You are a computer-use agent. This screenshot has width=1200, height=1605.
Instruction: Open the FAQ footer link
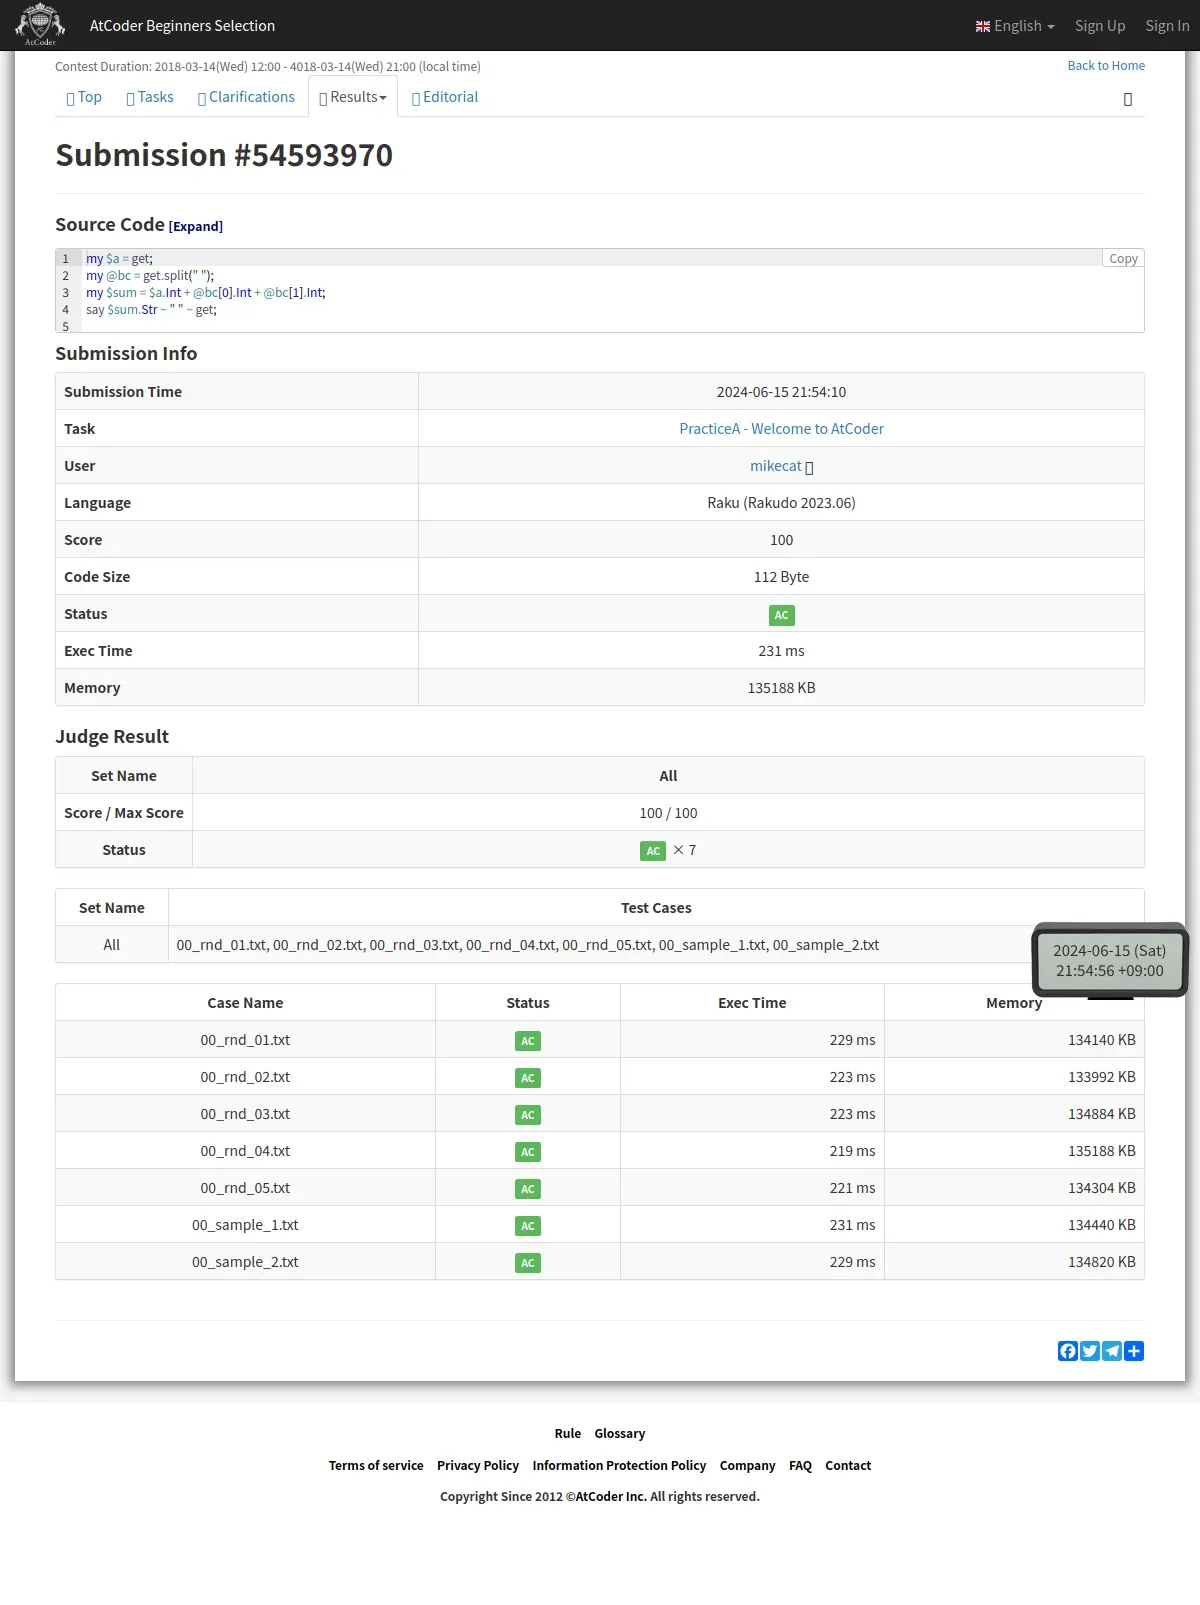800,1466
